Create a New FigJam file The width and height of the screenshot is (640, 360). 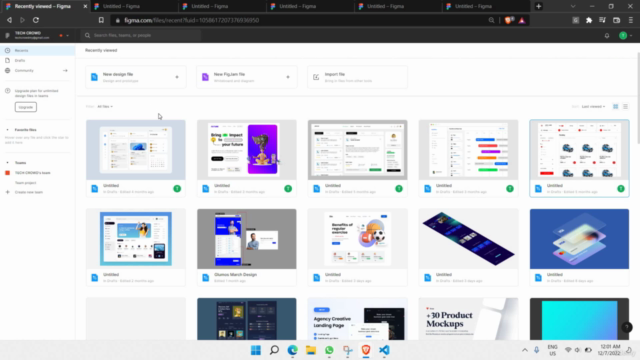247,77
